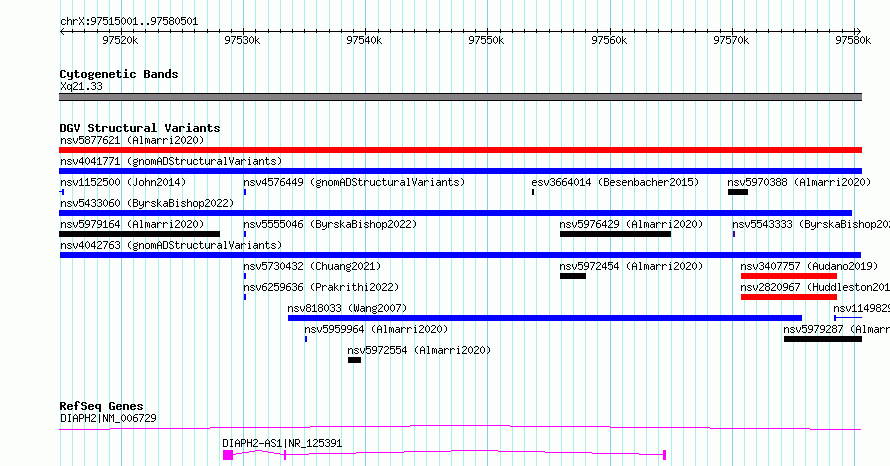Open the nsv5970388 (Almarri2020) label

[799, 182]
